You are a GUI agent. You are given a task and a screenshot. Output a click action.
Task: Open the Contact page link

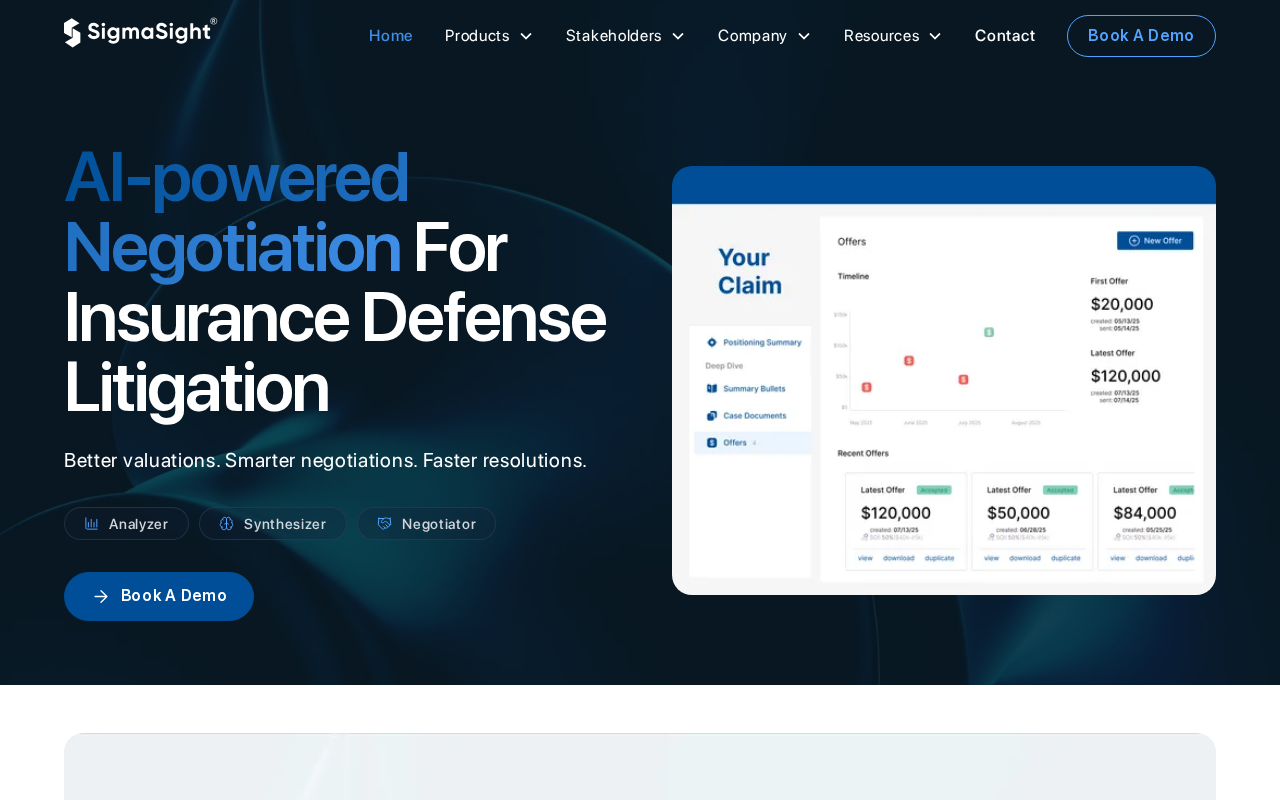coord(1005,36)
